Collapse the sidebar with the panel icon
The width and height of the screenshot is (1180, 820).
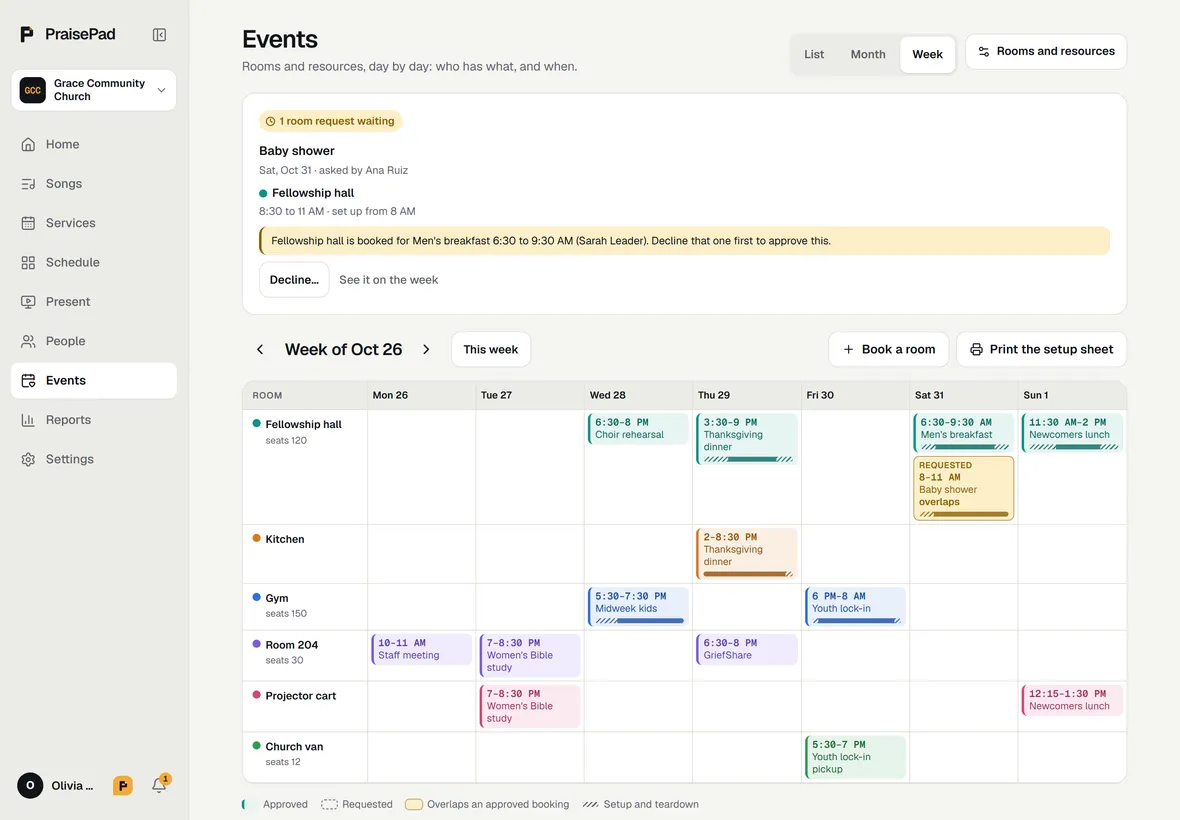pyautogui.click(x=160, y=35)
